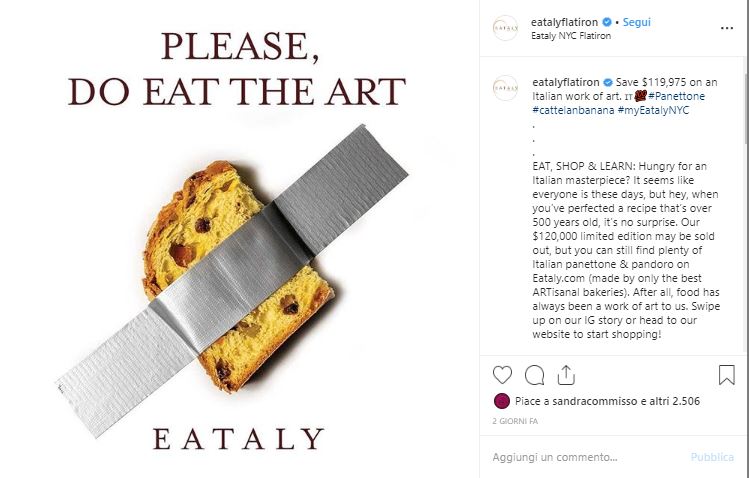749x478 pixels.
Task: Click the Eataly profile avatar in header
Action: [505, 28]
